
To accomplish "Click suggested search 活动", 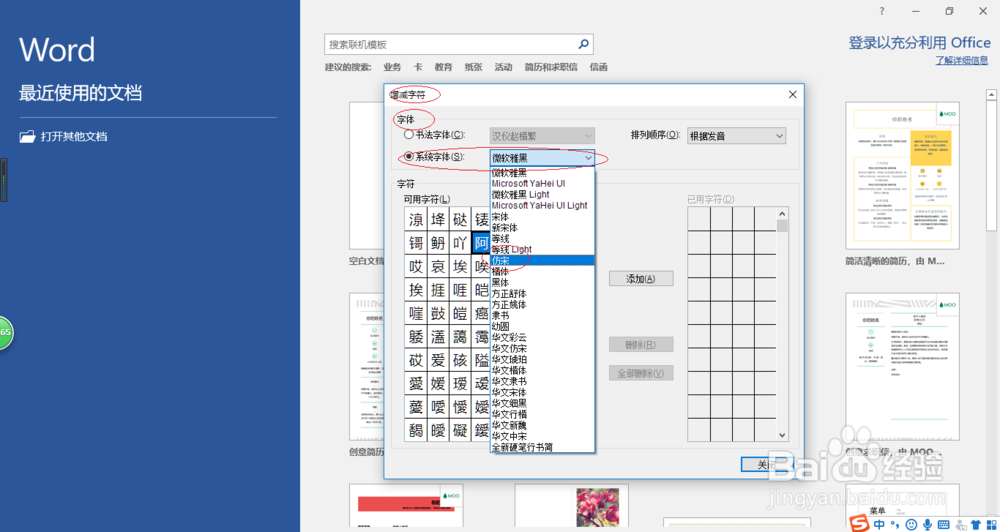I will pyautogui.click(x=503, y=67).
